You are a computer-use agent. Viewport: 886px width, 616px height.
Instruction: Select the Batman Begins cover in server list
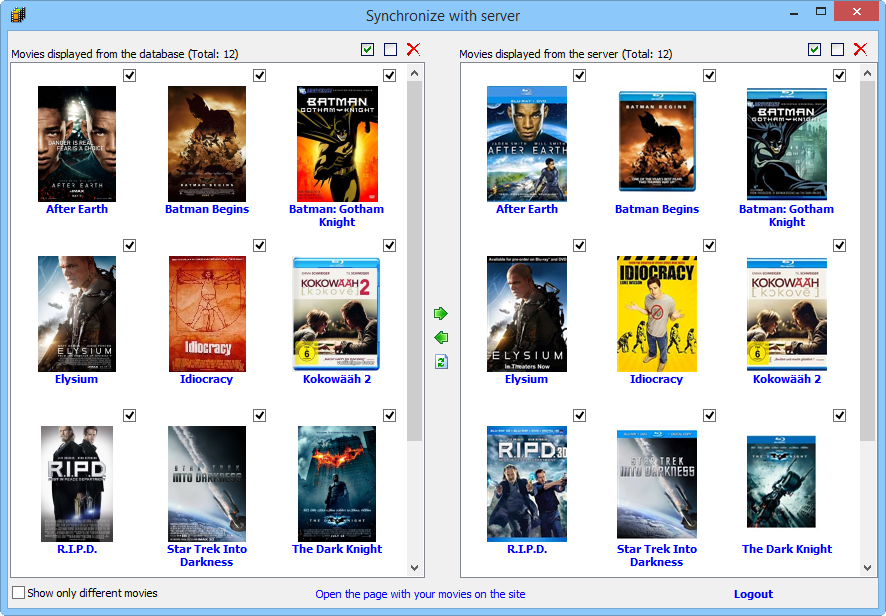click(657, 141)
